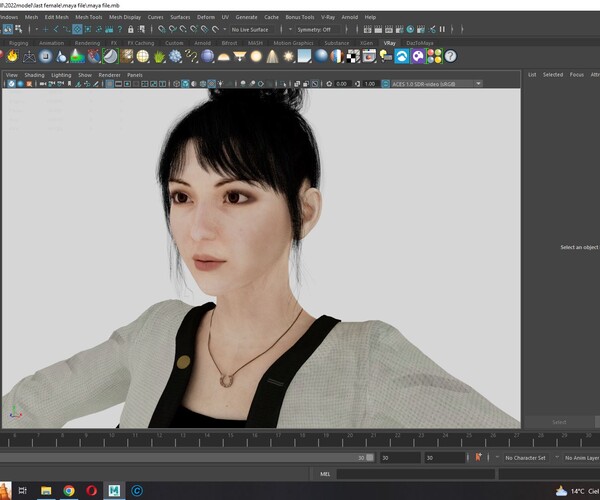Click the globe grid wireframe sphere shelf icon

coord(143,56)
